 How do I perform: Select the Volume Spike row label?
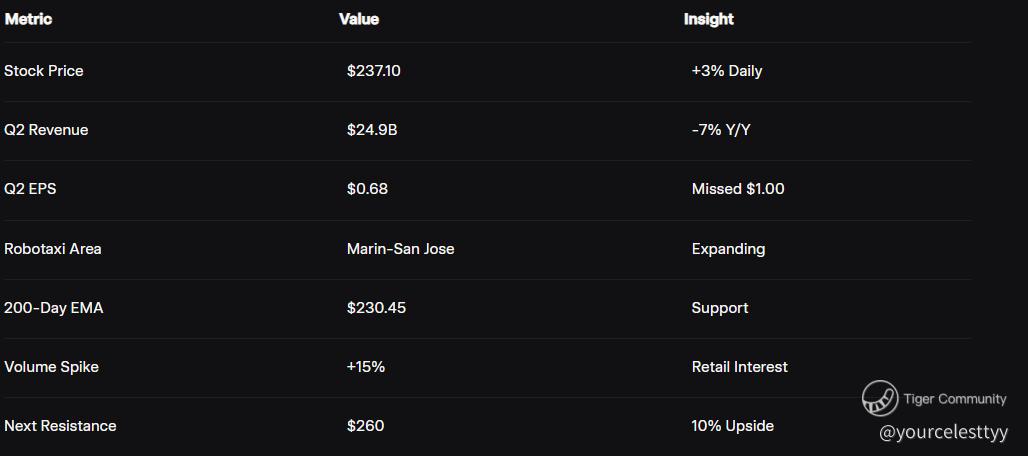[x=51, y=367]
